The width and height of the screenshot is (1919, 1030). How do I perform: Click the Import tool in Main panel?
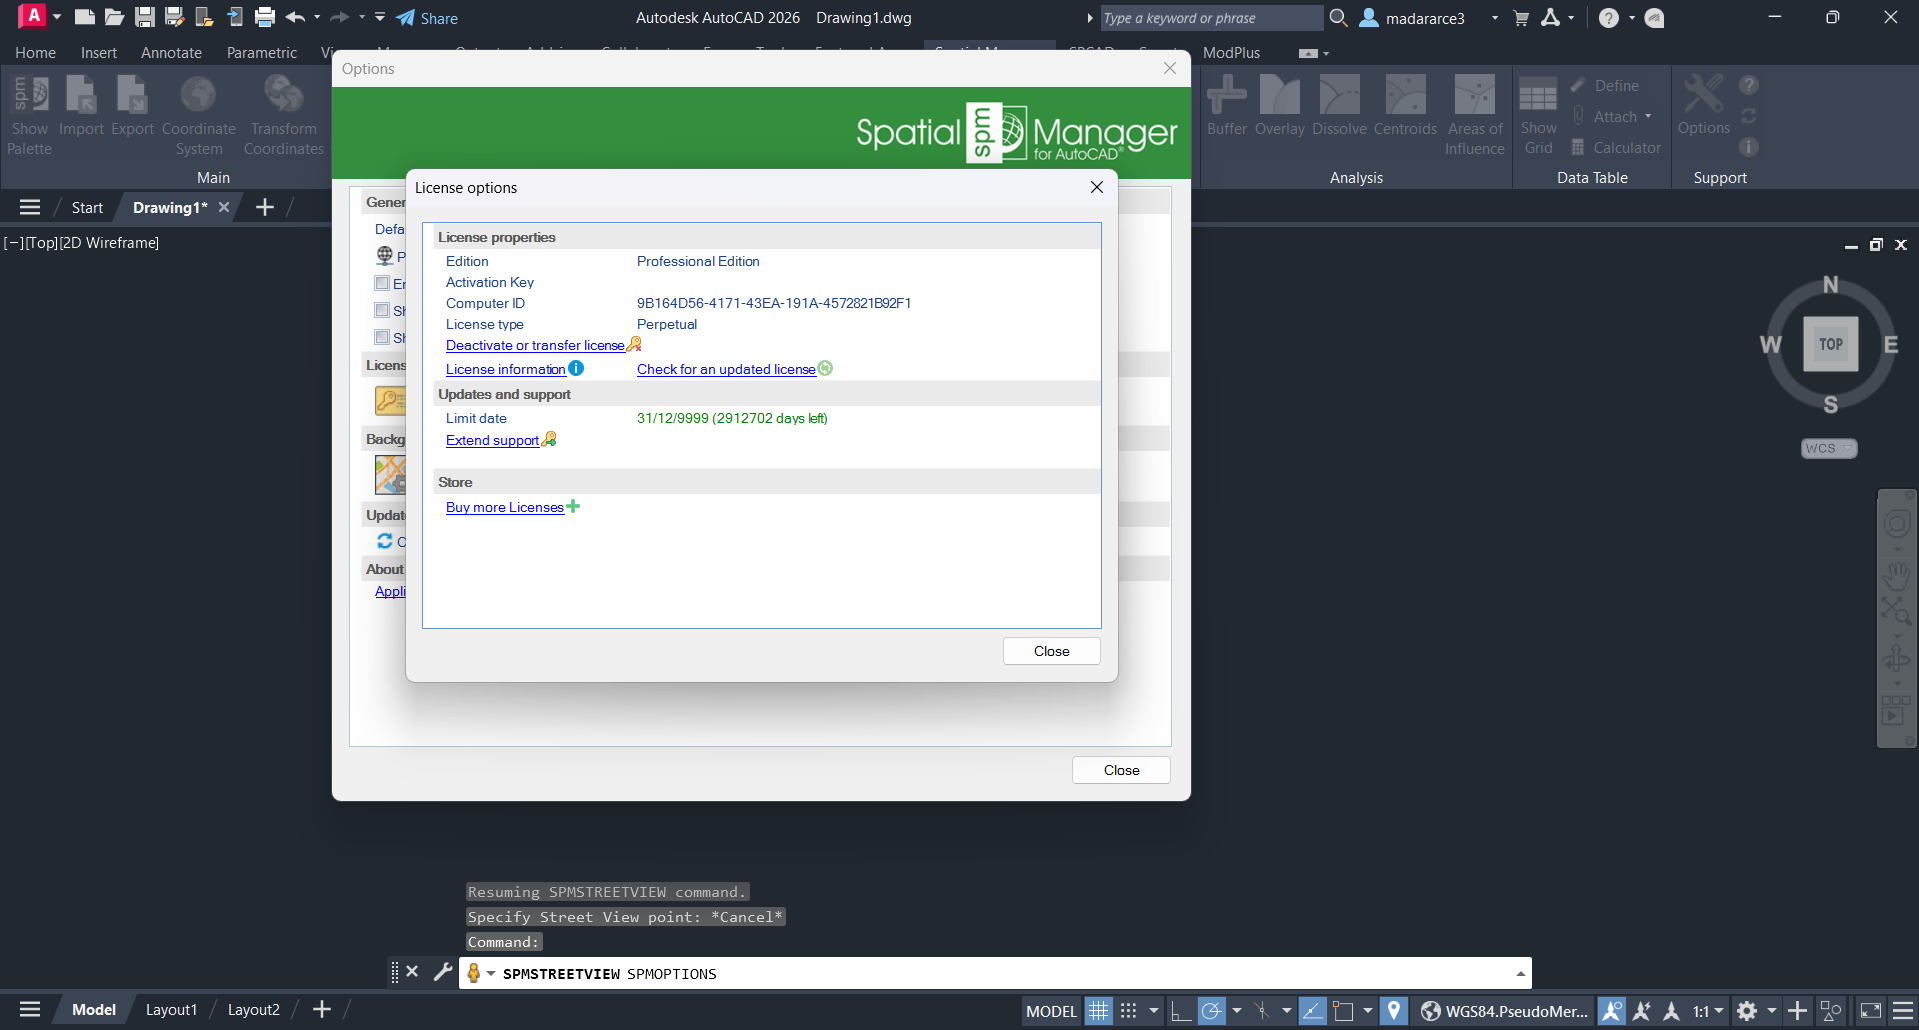pyautogui.click(x=81, y=105)
